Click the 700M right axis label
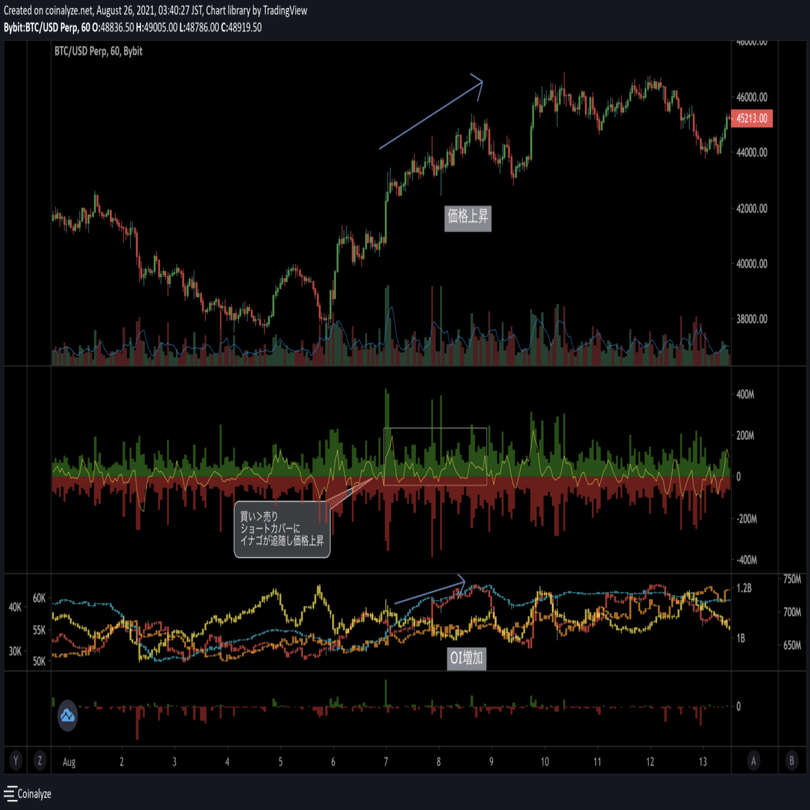The height and width of the screenshot is (810, 810). pos(792,613)
